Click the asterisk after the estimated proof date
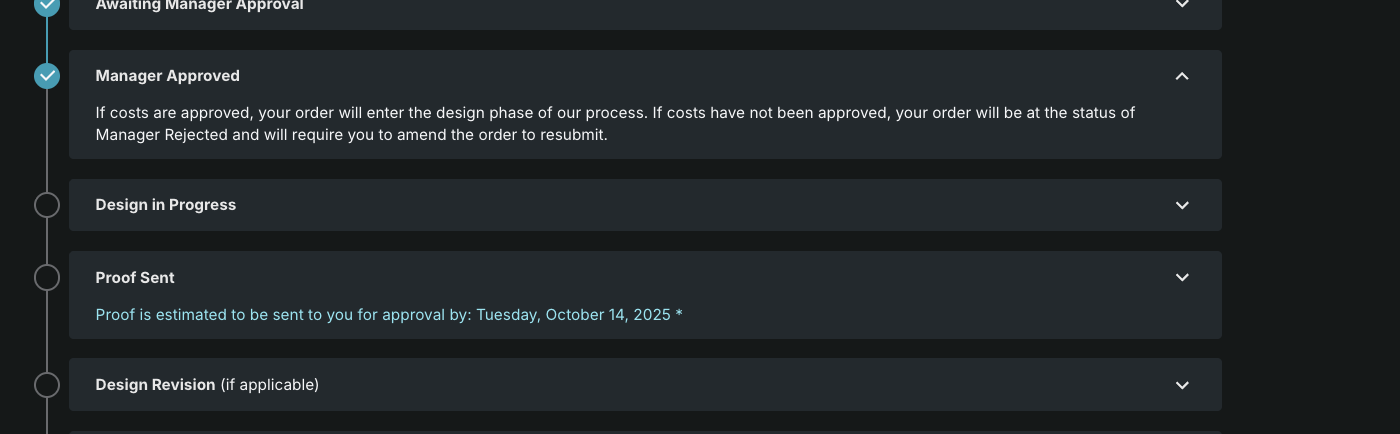1400x434 pixels. pos(679,315)
